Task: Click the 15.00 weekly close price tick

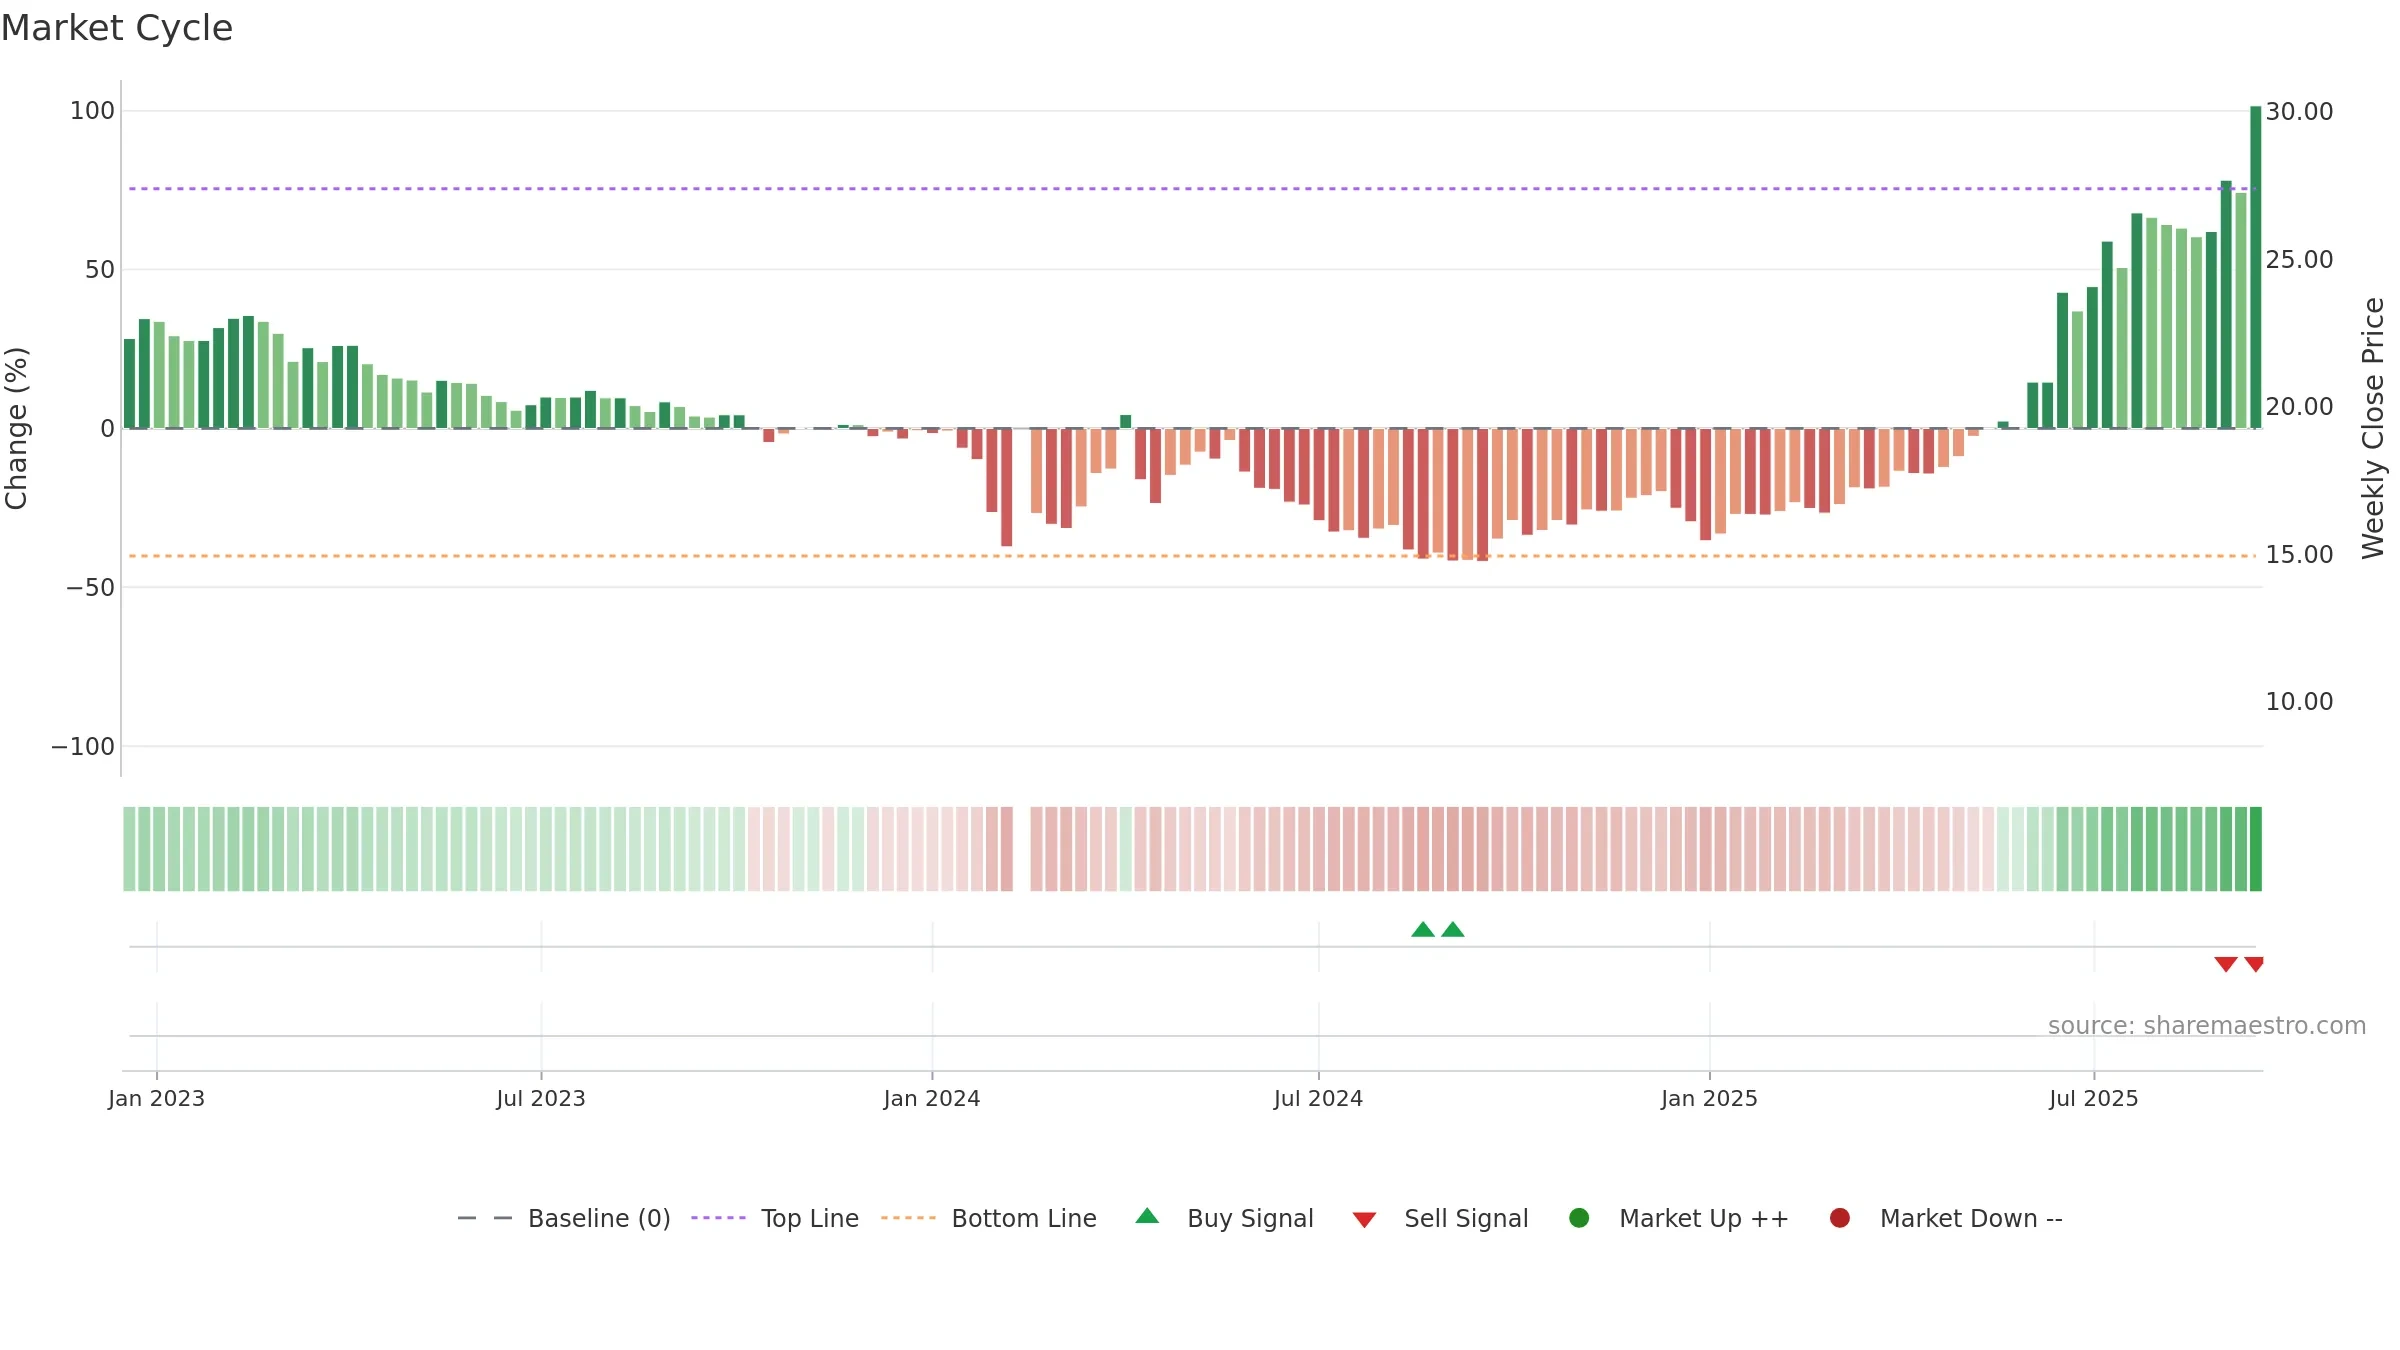Action: pos(2299,555)
